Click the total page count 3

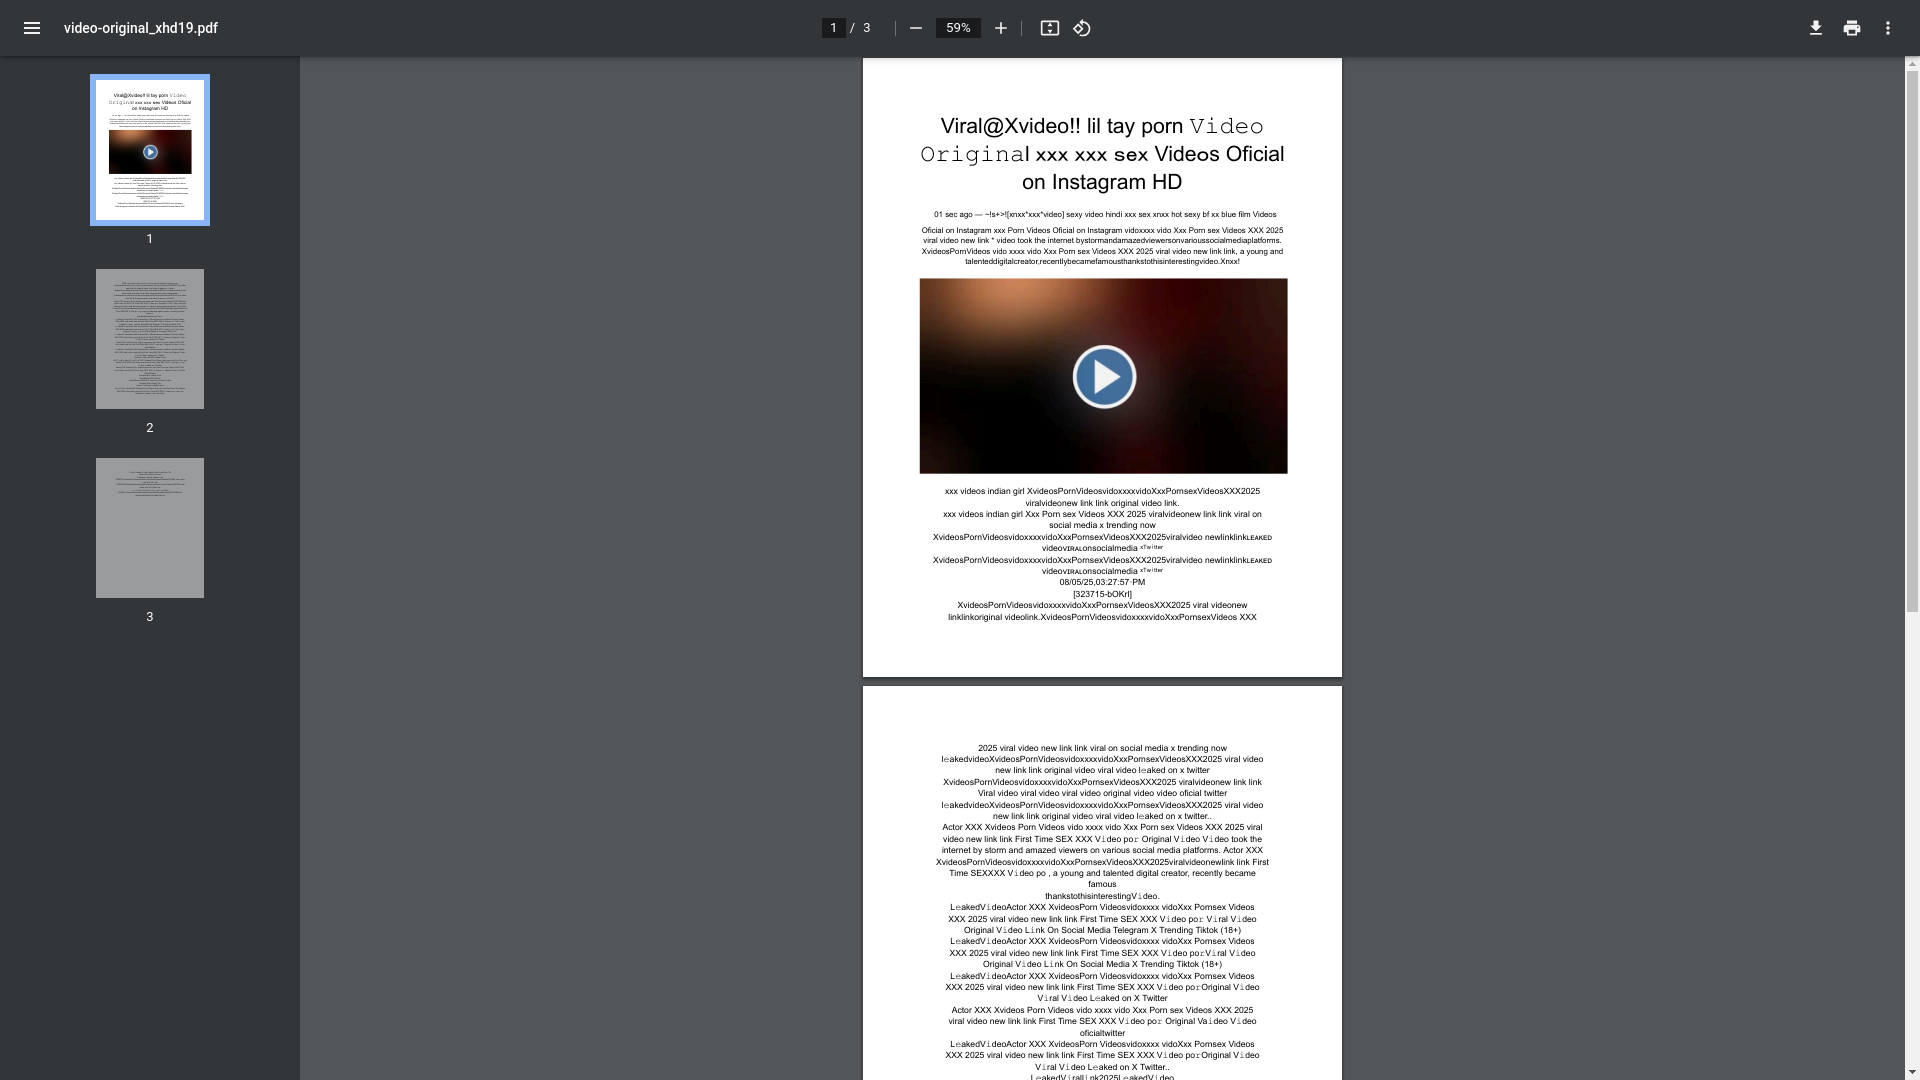point(867,28)
